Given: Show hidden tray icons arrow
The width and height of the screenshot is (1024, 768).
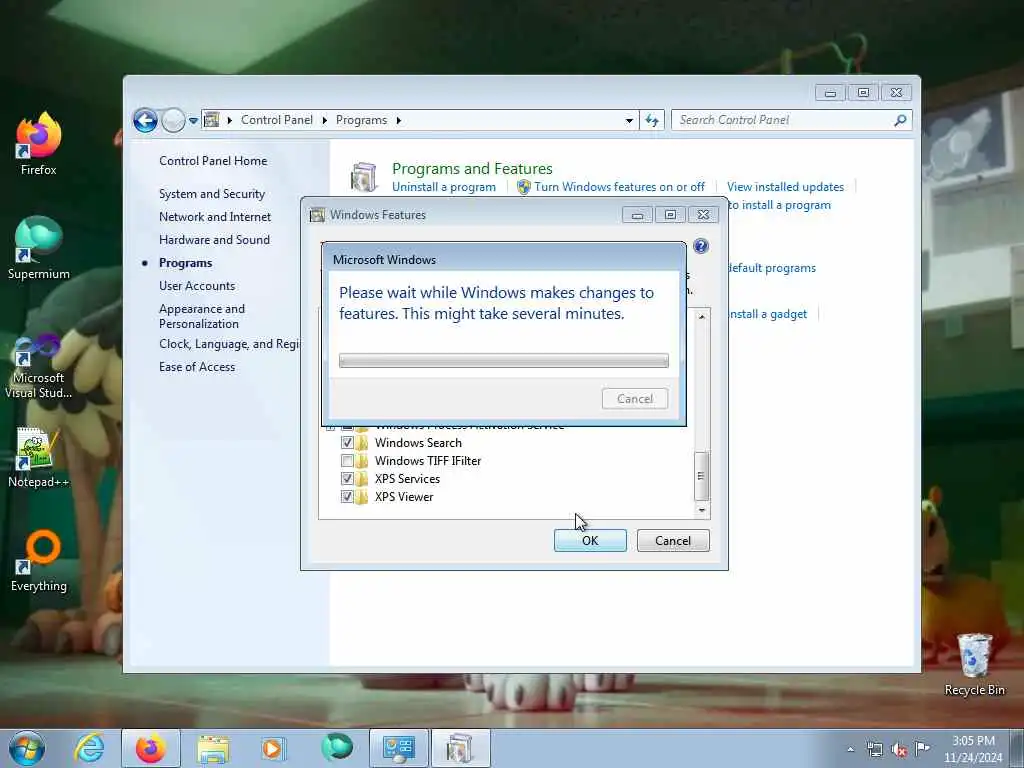Looking at the screenshot, I should [850, 749].
